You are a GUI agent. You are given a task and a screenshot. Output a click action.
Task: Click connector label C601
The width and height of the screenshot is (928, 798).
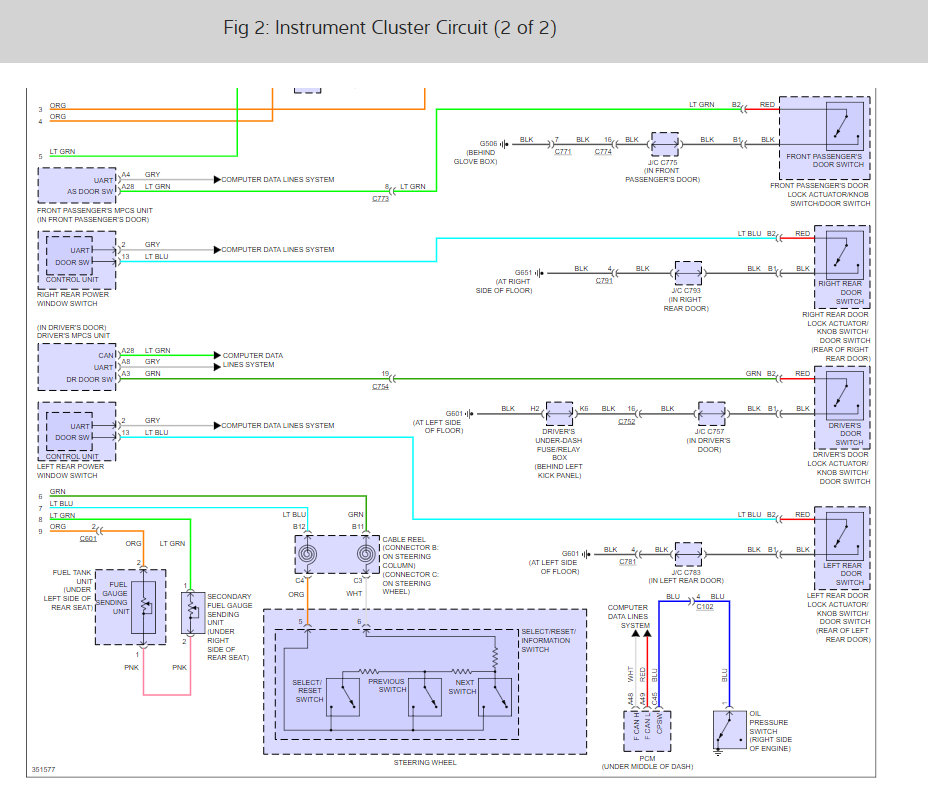coord(88,539)
